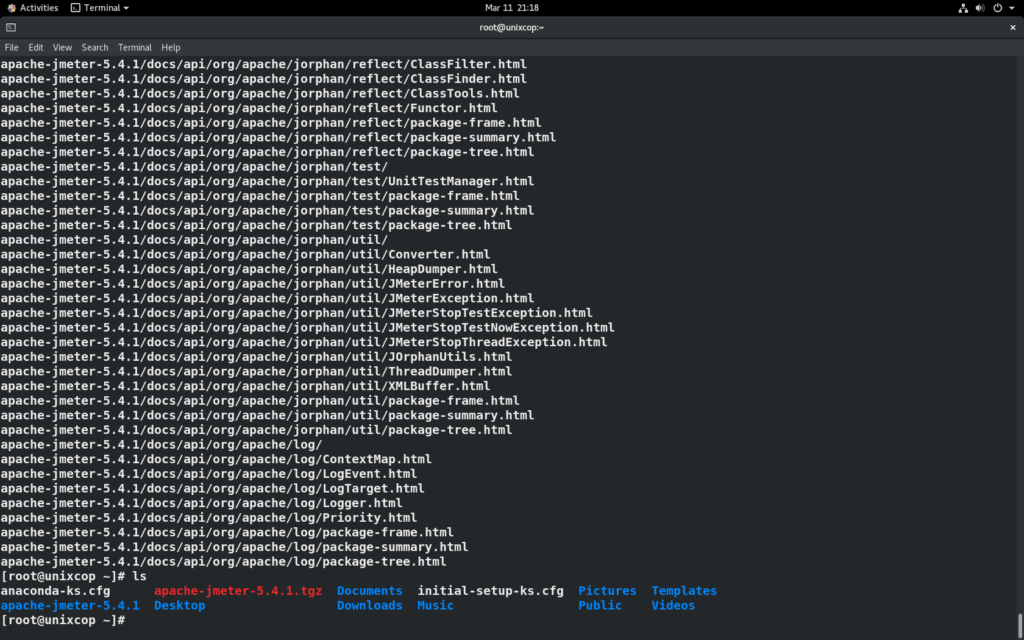Click the Pictures directory name
This screenshot has width=1024, height=640.
(x=607, y=590)
